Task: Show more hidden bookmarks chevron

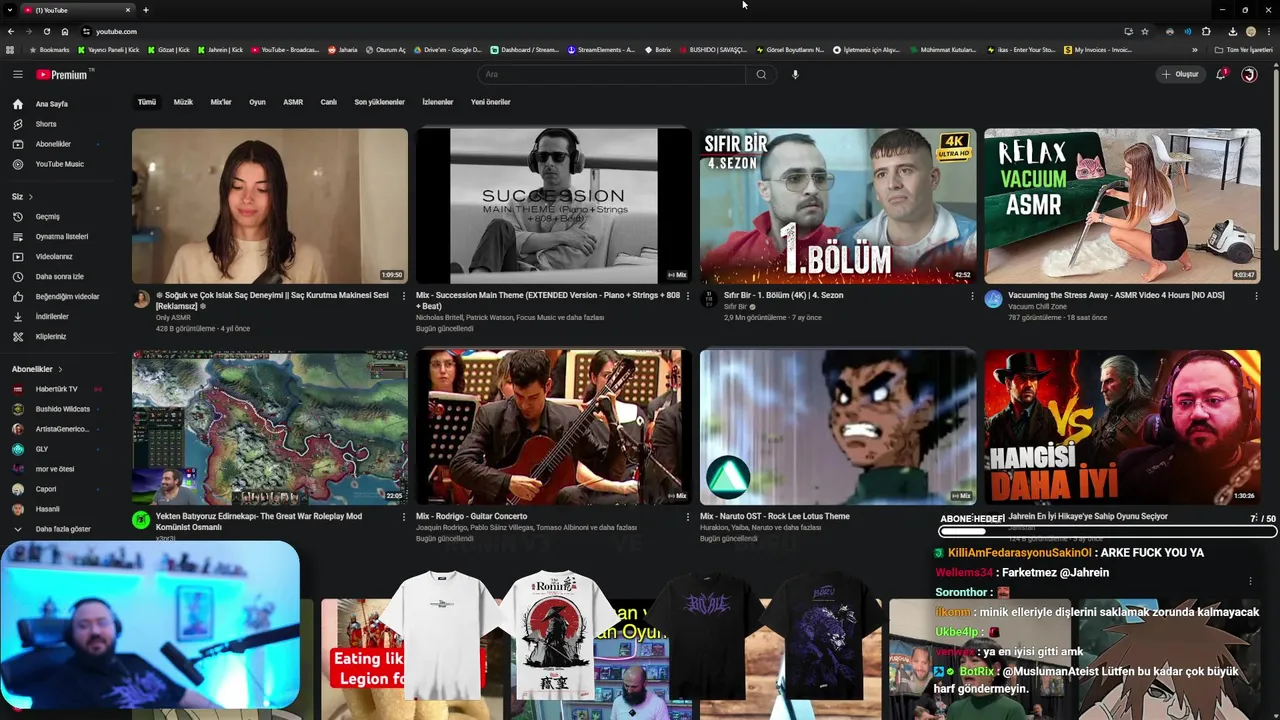Action: click(1194, 50)
